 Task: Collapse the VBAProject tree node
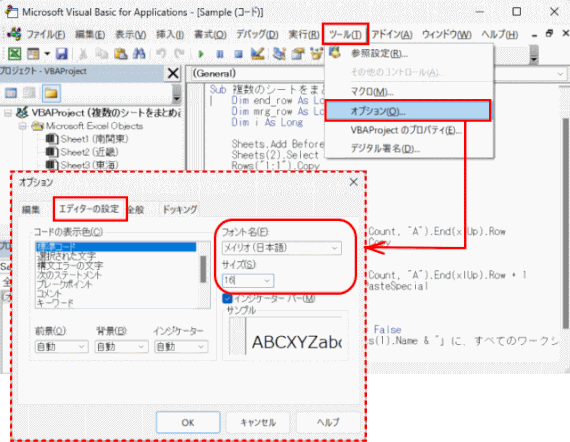point(8,113)
